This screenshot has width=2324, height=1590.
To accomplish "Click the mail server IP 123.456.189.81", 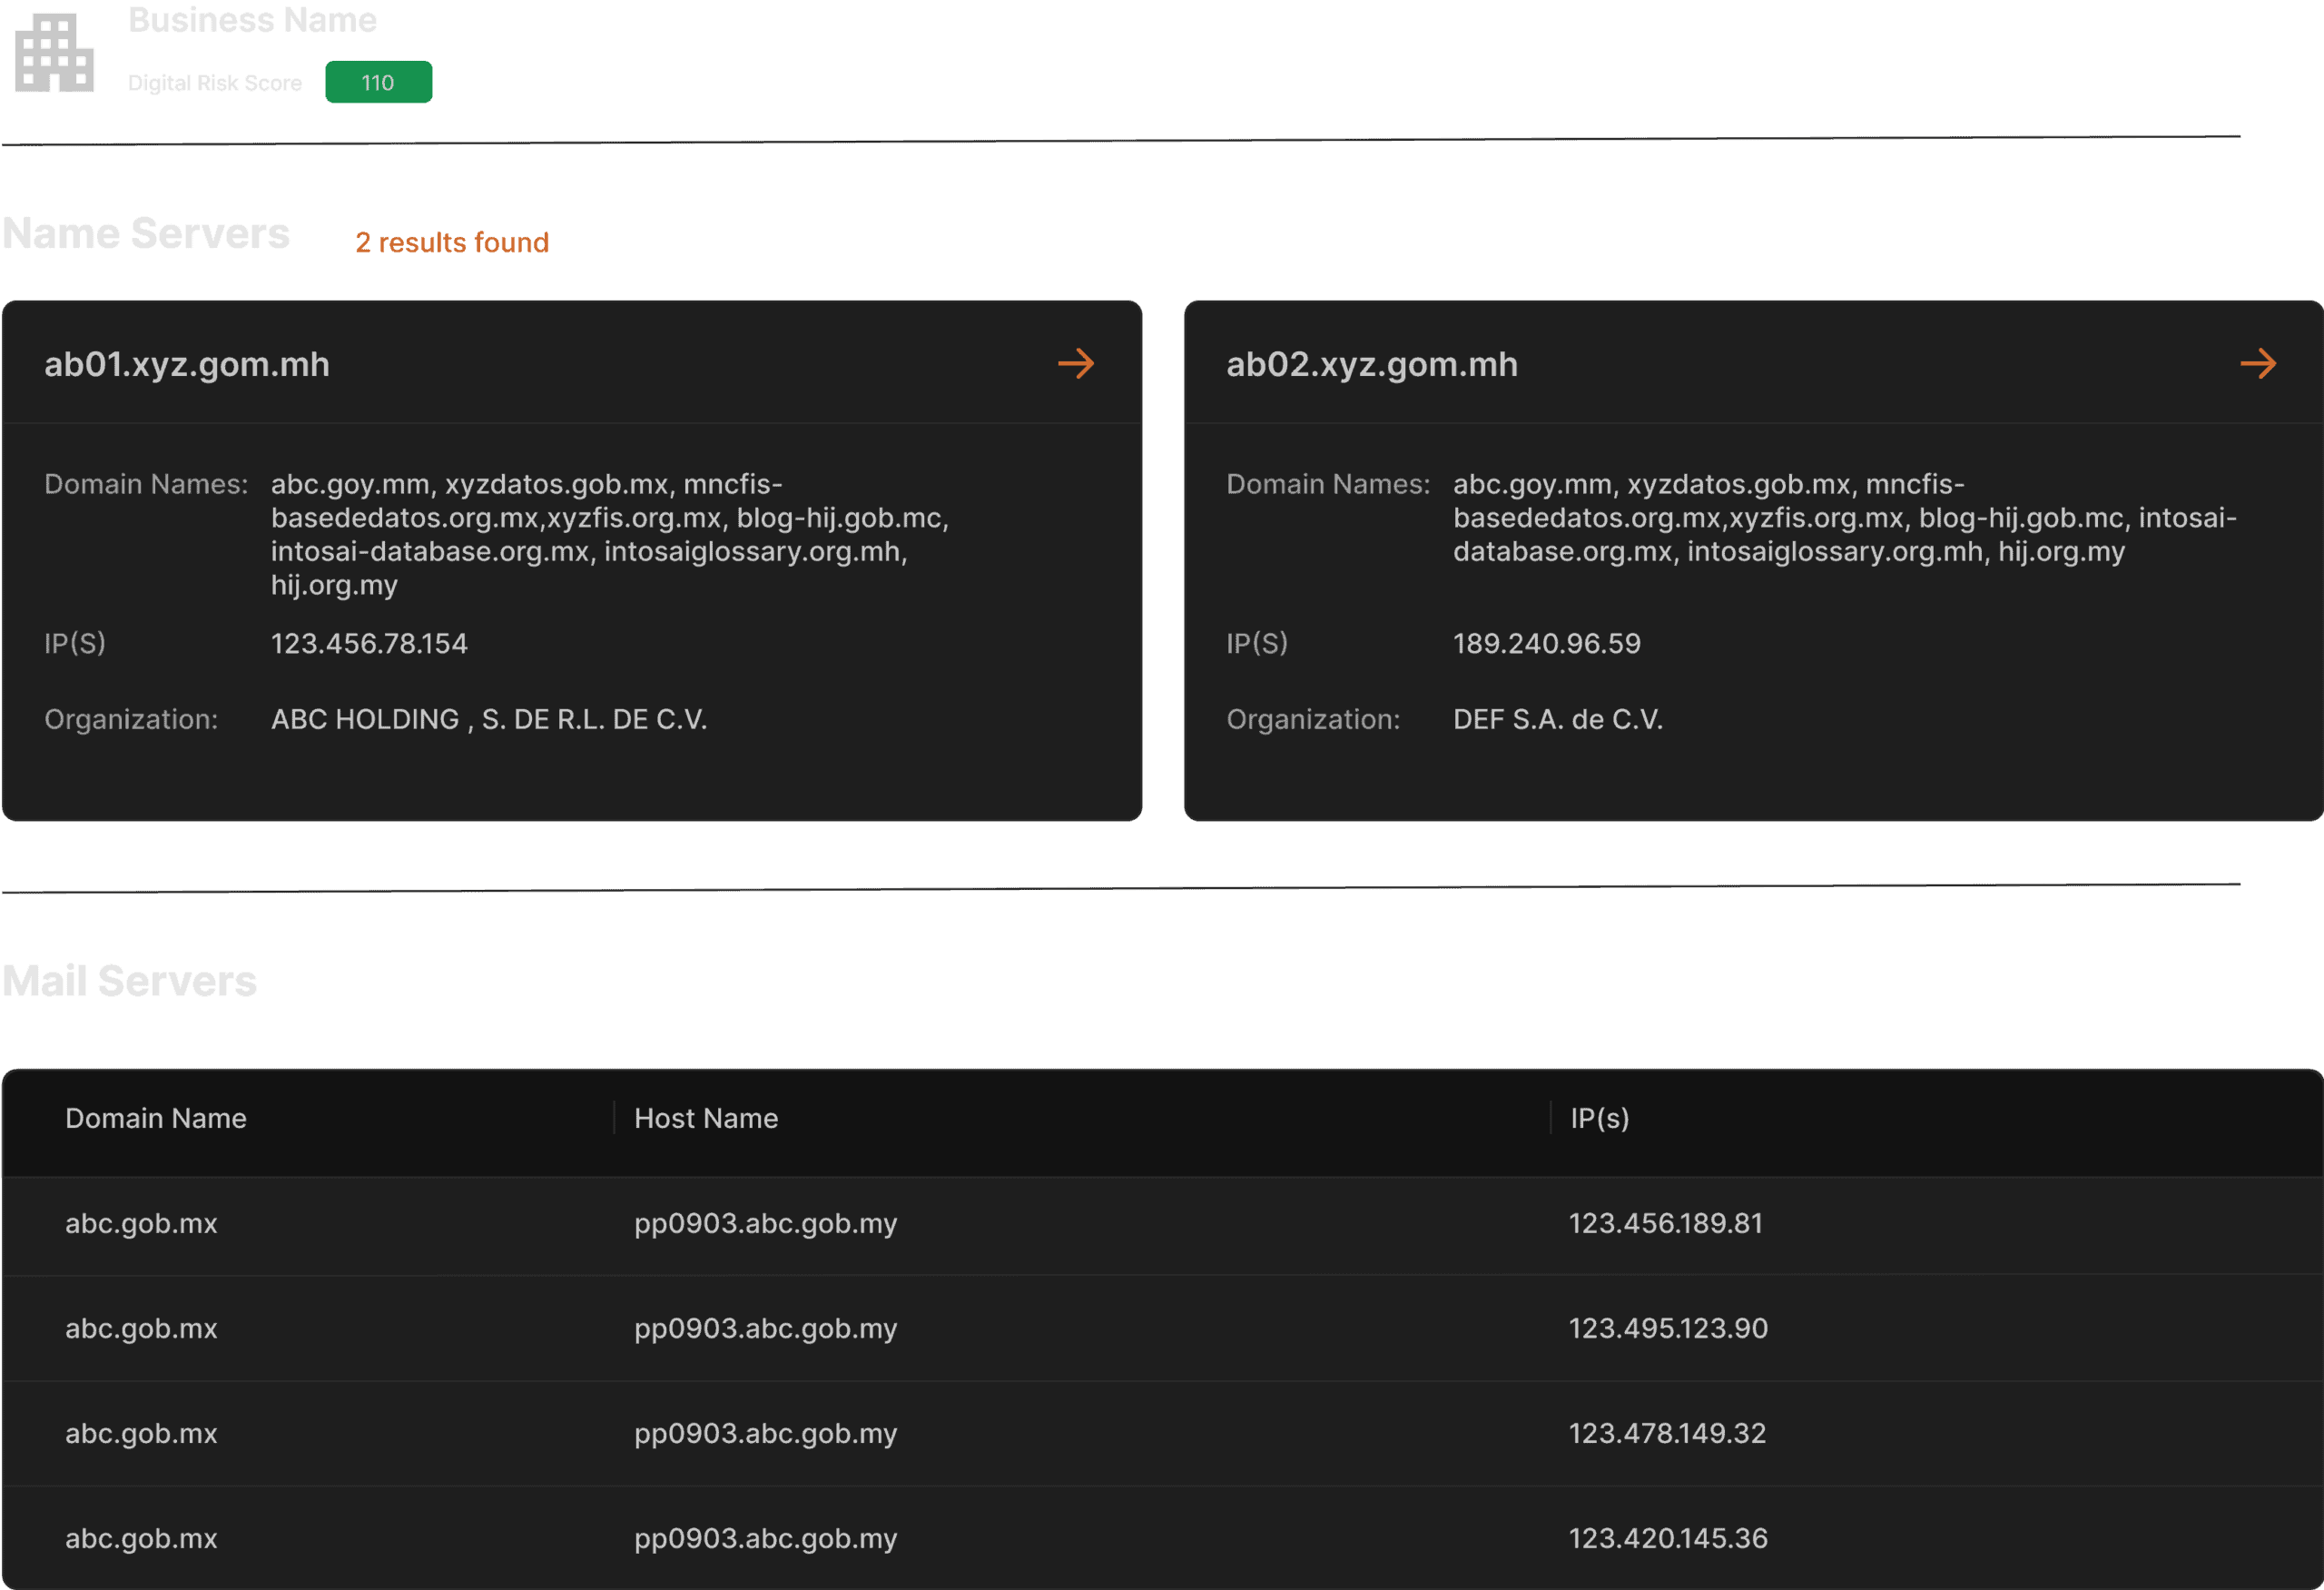I will (x=1665, y=1223).
